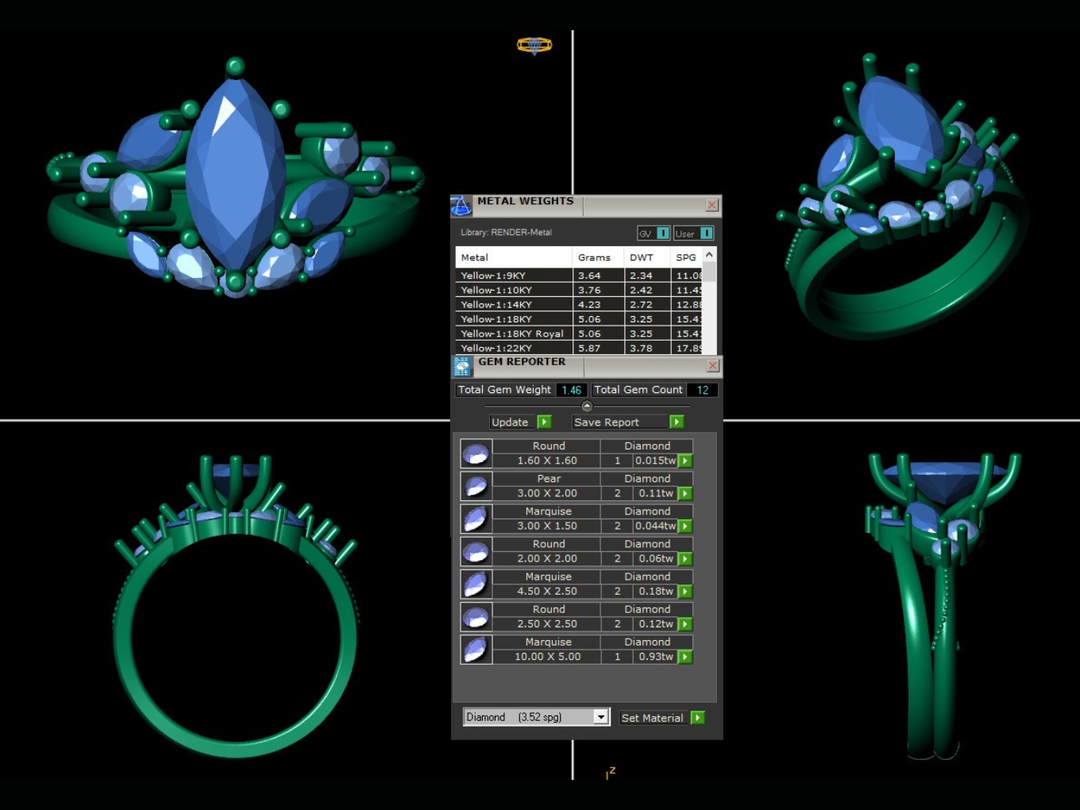Click the 5.87 grams cell
This screenshot has height=810, width=1080.
[598, 348]
